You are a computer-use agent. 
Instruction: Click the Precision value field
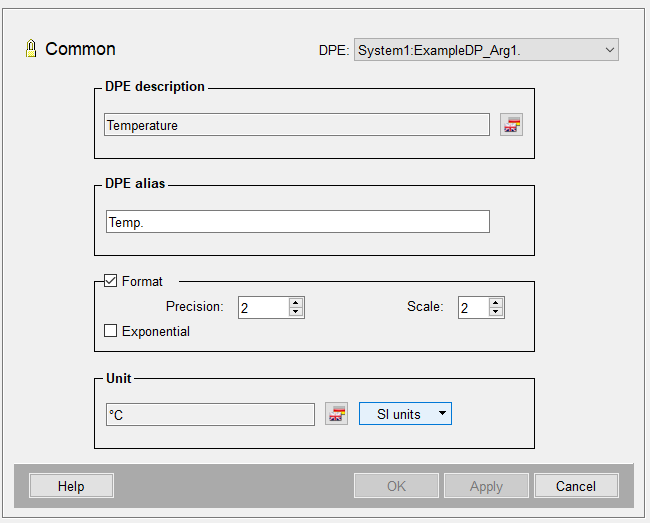(x=264, y=308)
